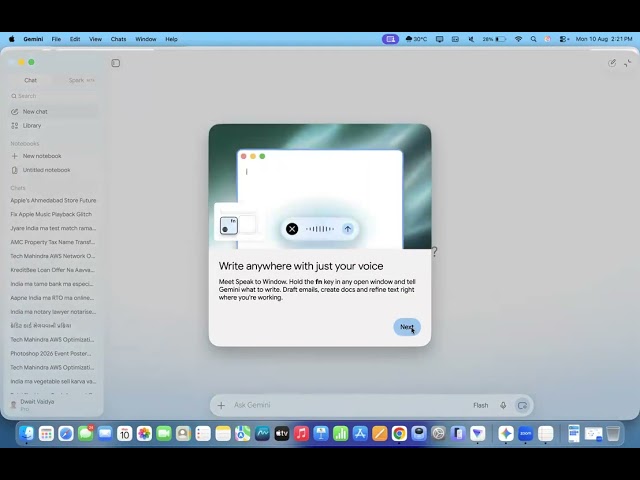Click the sidebar Search field
The height and width of the screenshot is (480, 640).
53,96
